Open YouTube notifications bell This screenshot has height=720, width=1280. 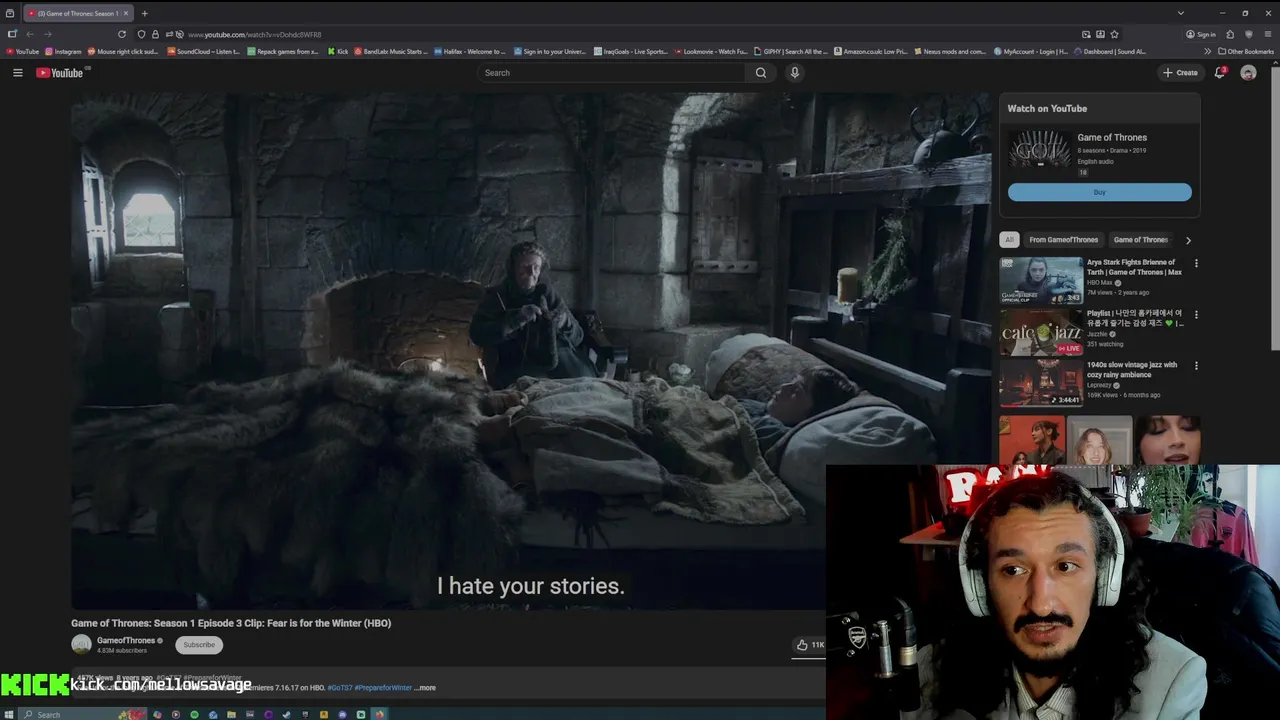1219,72
